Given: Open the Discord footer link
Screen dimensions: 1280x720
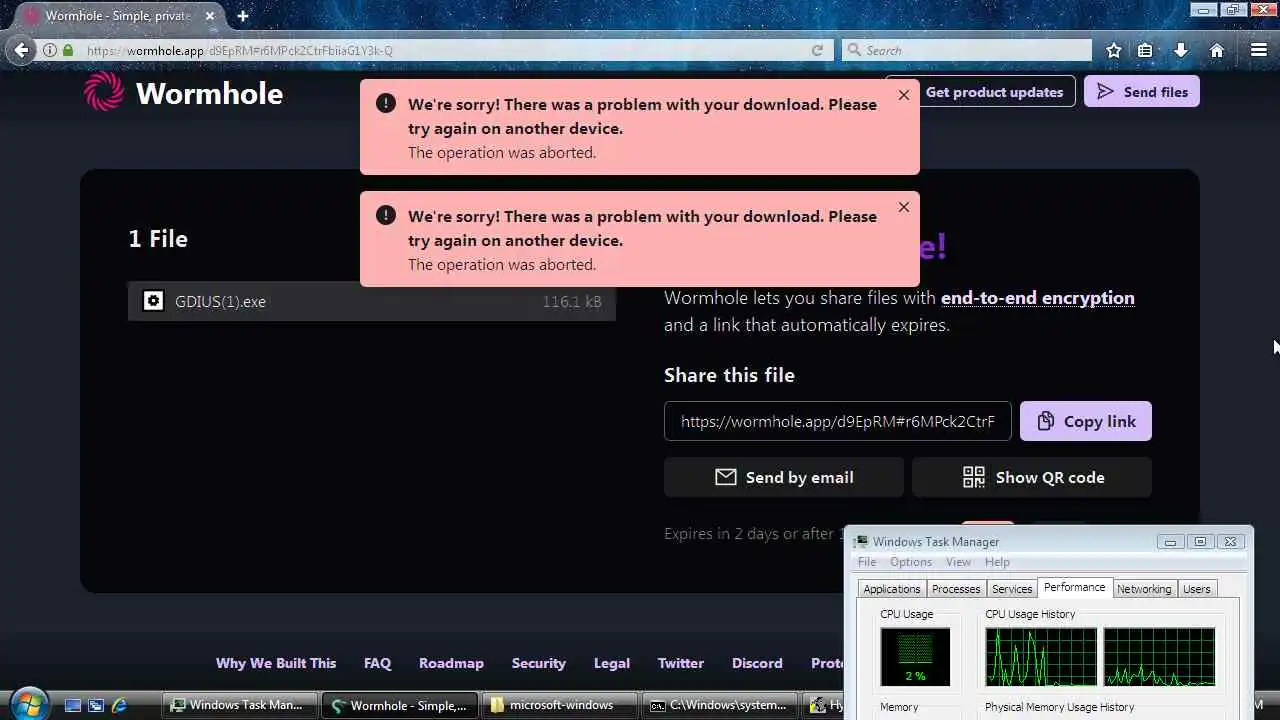Looking at the screenshot, I should click(x=757, y=663).
